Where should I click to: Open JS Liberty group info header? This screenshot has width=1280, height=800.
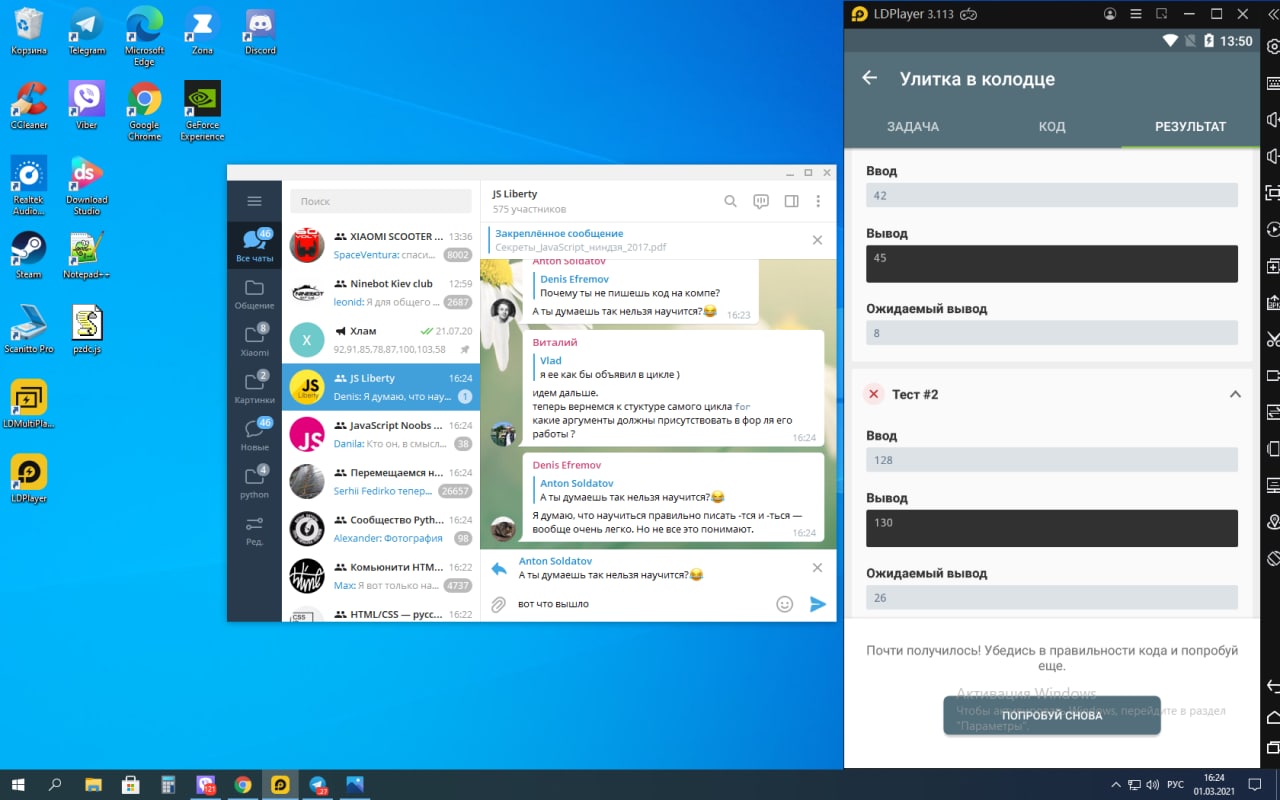point(529,201)
